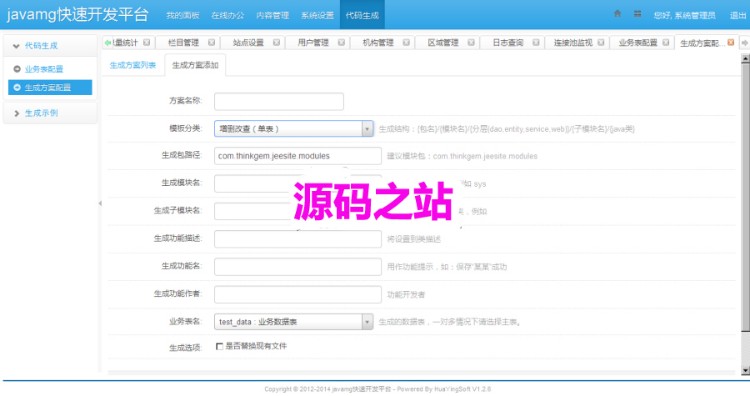Switch to the 日志查询 tab
The height and width of the screenshot is (396, 750).
[508, 43]
